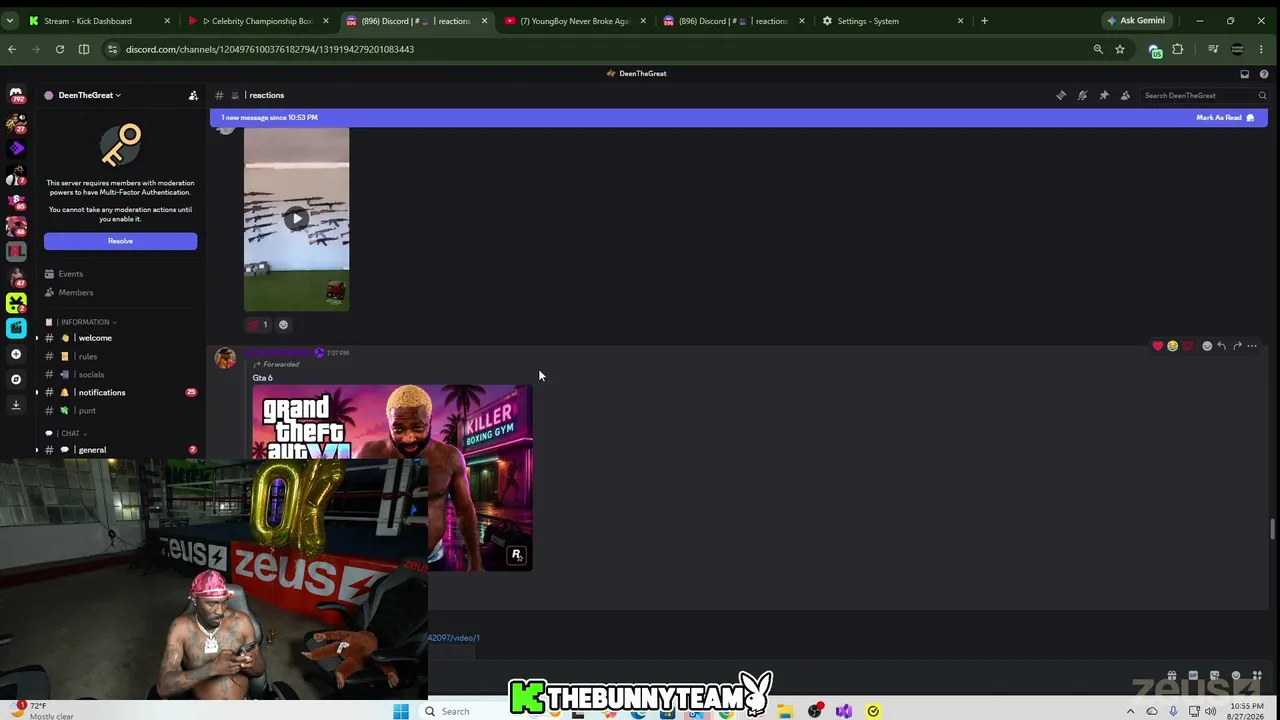1280x720 pixels.
Task: Collapse the CHAT channel category
Action: [x=66, y=433]
